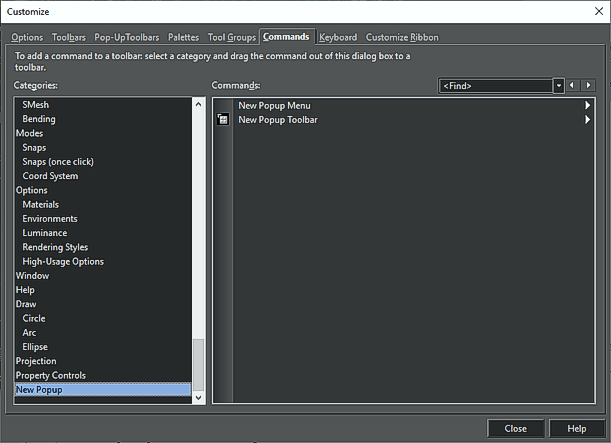Select the Snaps (once click) category

pos(58,162)
